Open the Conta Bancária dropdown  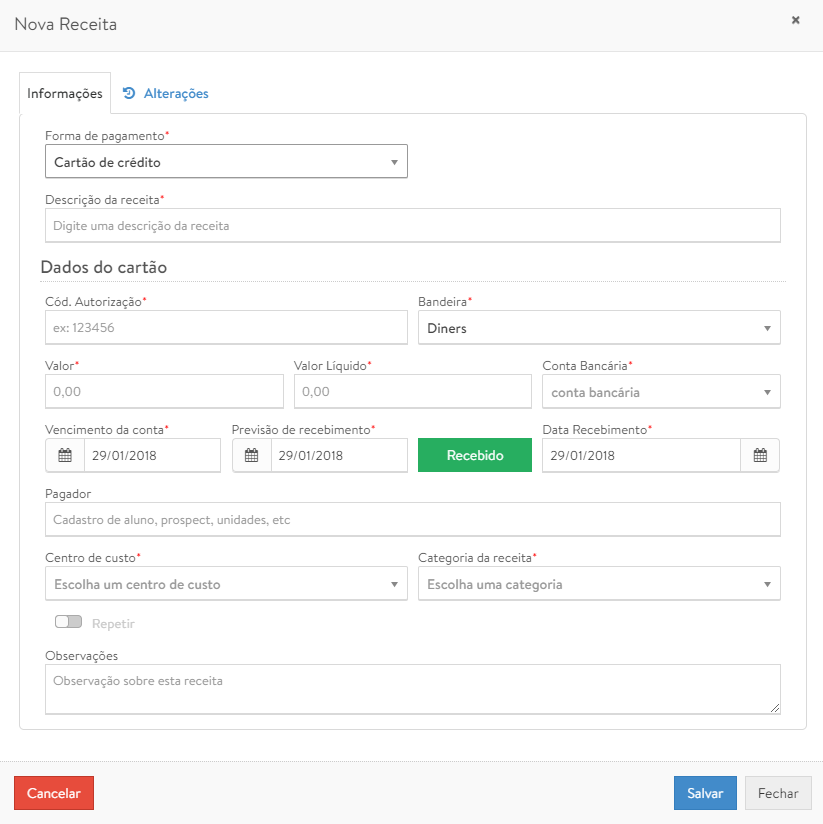coord(660,392)
